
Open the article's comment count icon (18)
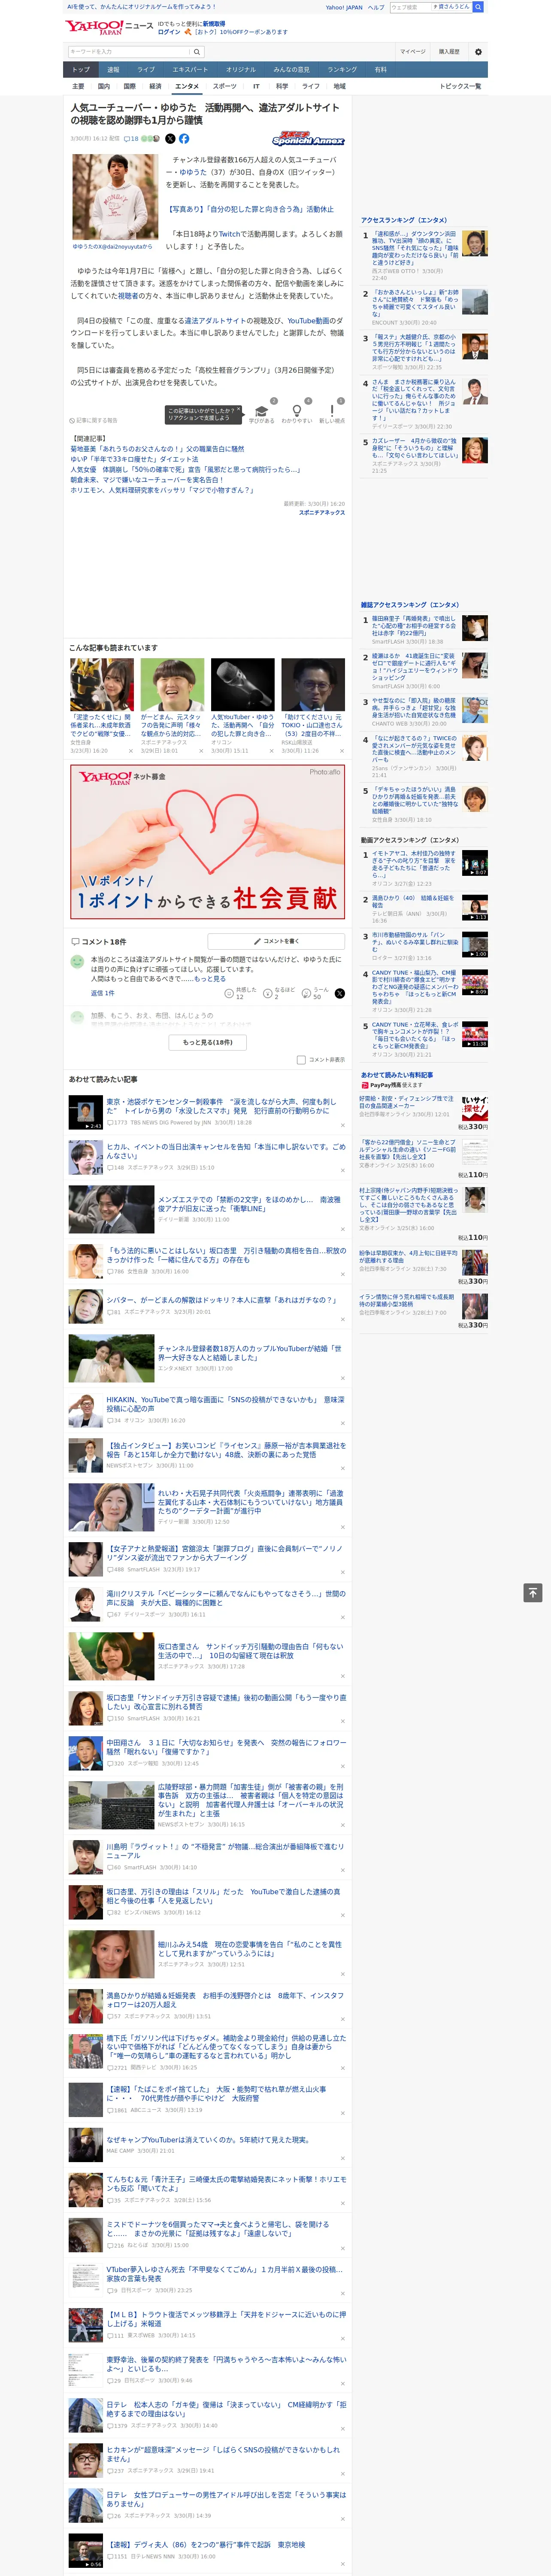click(131, 139)
